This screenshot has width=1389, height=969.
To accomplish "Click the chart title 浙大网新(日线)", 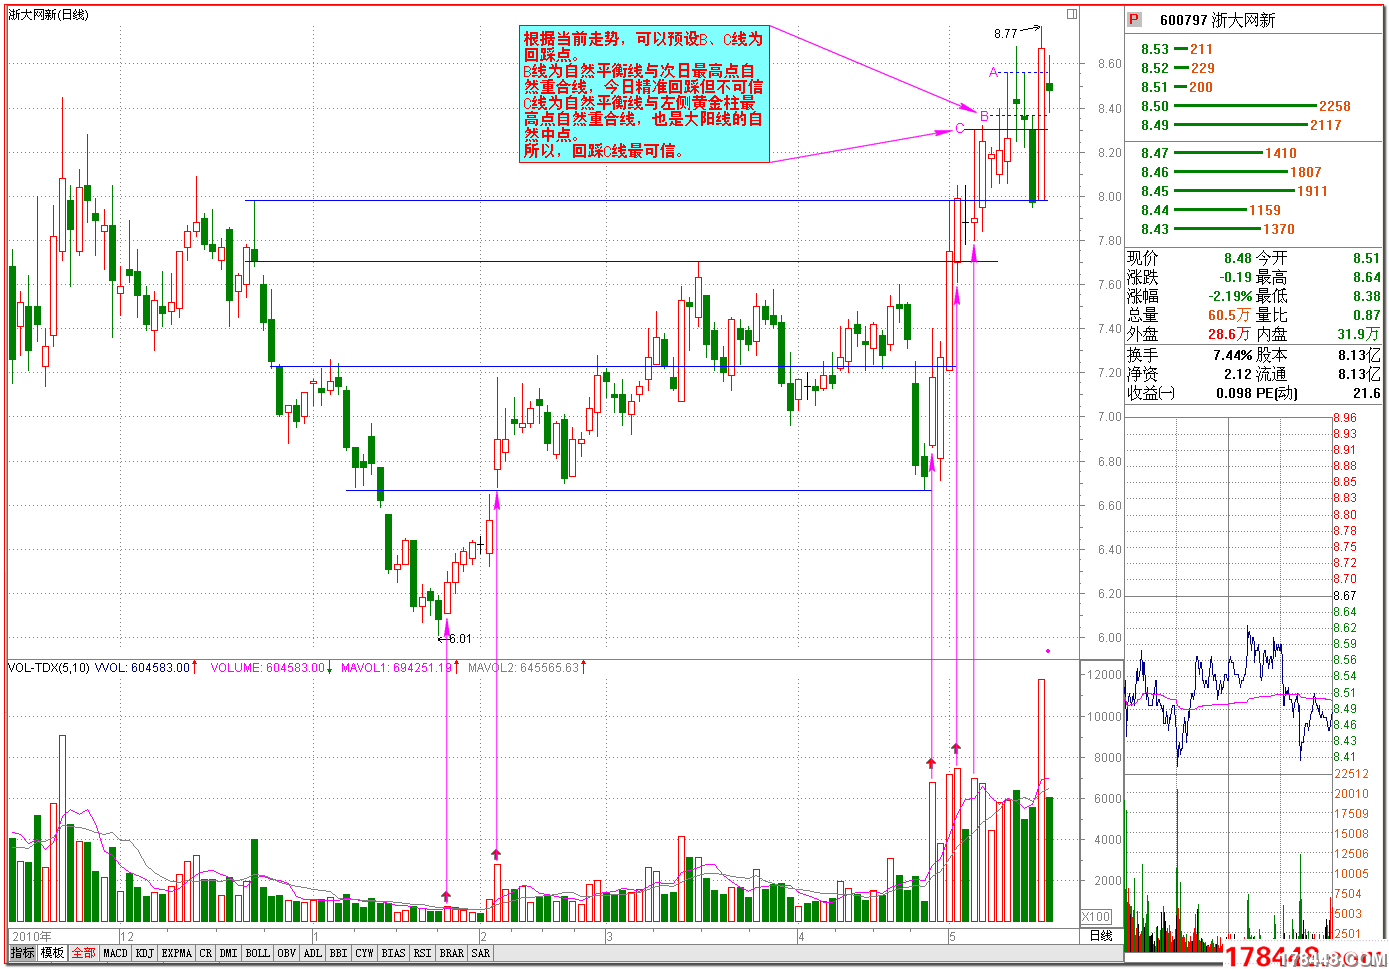I will tap(48, 15).
